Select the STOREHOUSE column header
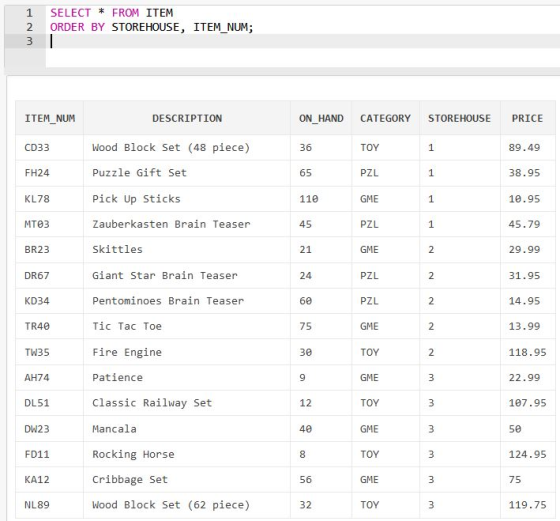Viewport: 560px width, 521px height. tap(460, 118)
